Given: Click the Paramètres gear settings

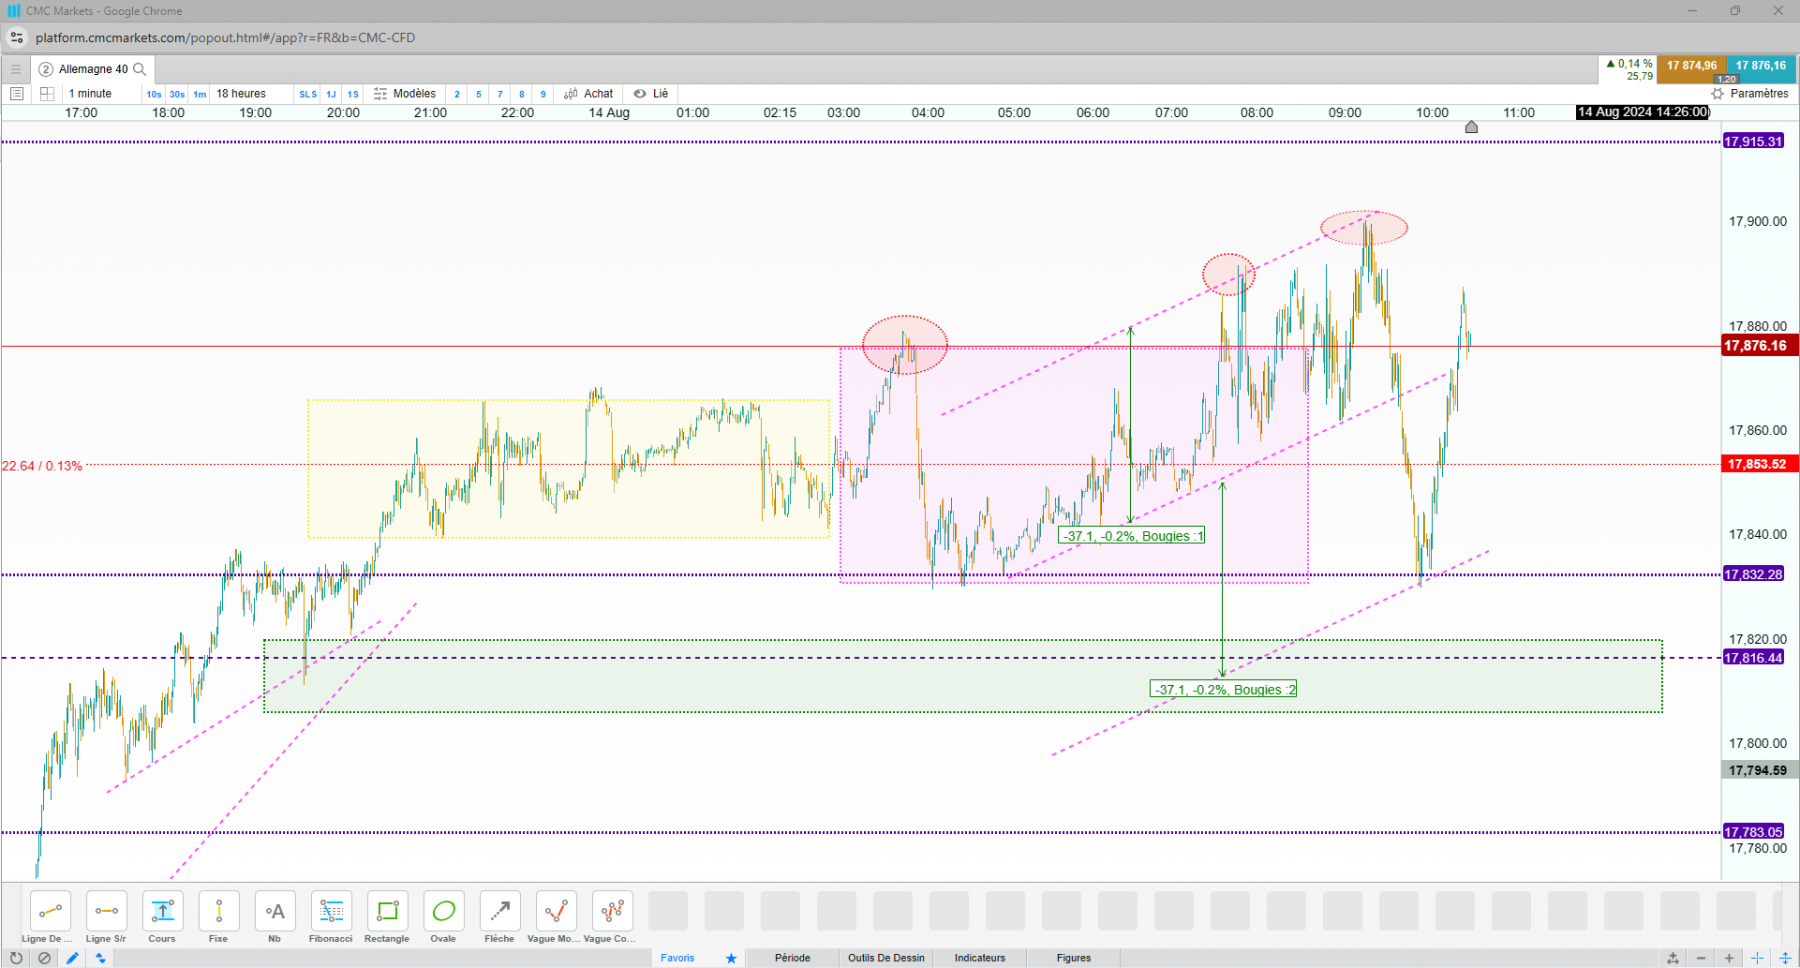Looking at the screenshot, I should click(x=1750, y=94).
